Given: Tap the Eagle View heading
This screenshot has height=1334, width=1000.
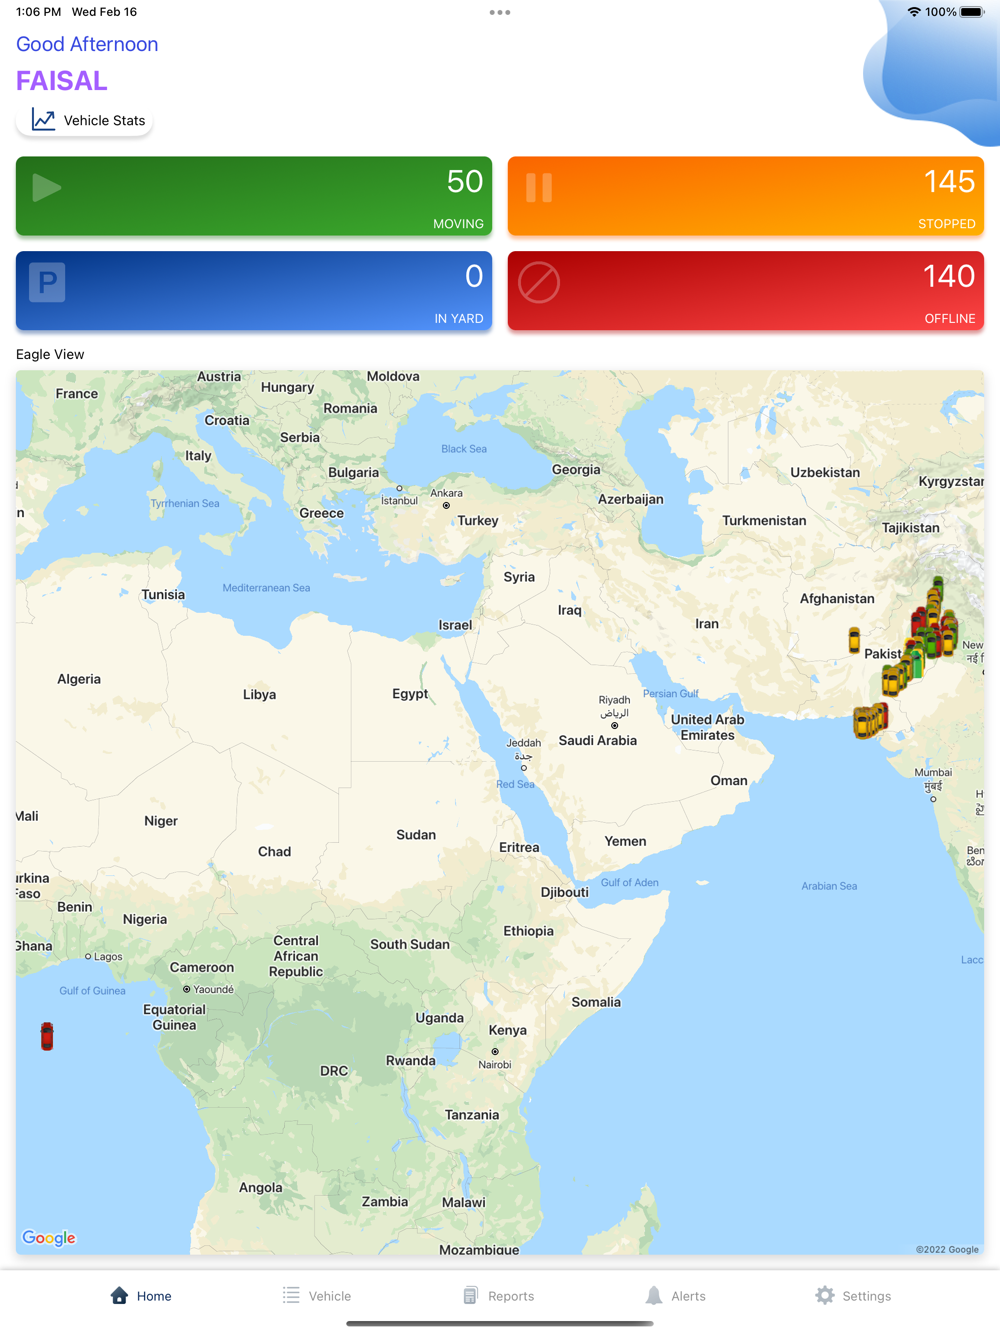Looking at the screenshot, I should pyautogui.click(x=50, y=354).
